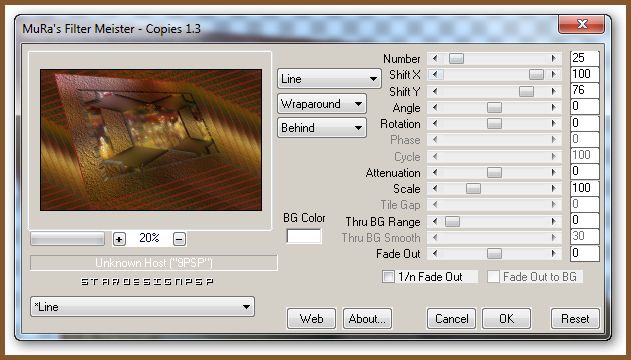The width and height of the screenshot is (631, 360).
Task: Click the Shift Y slider thumb
Action: point(526,91)
